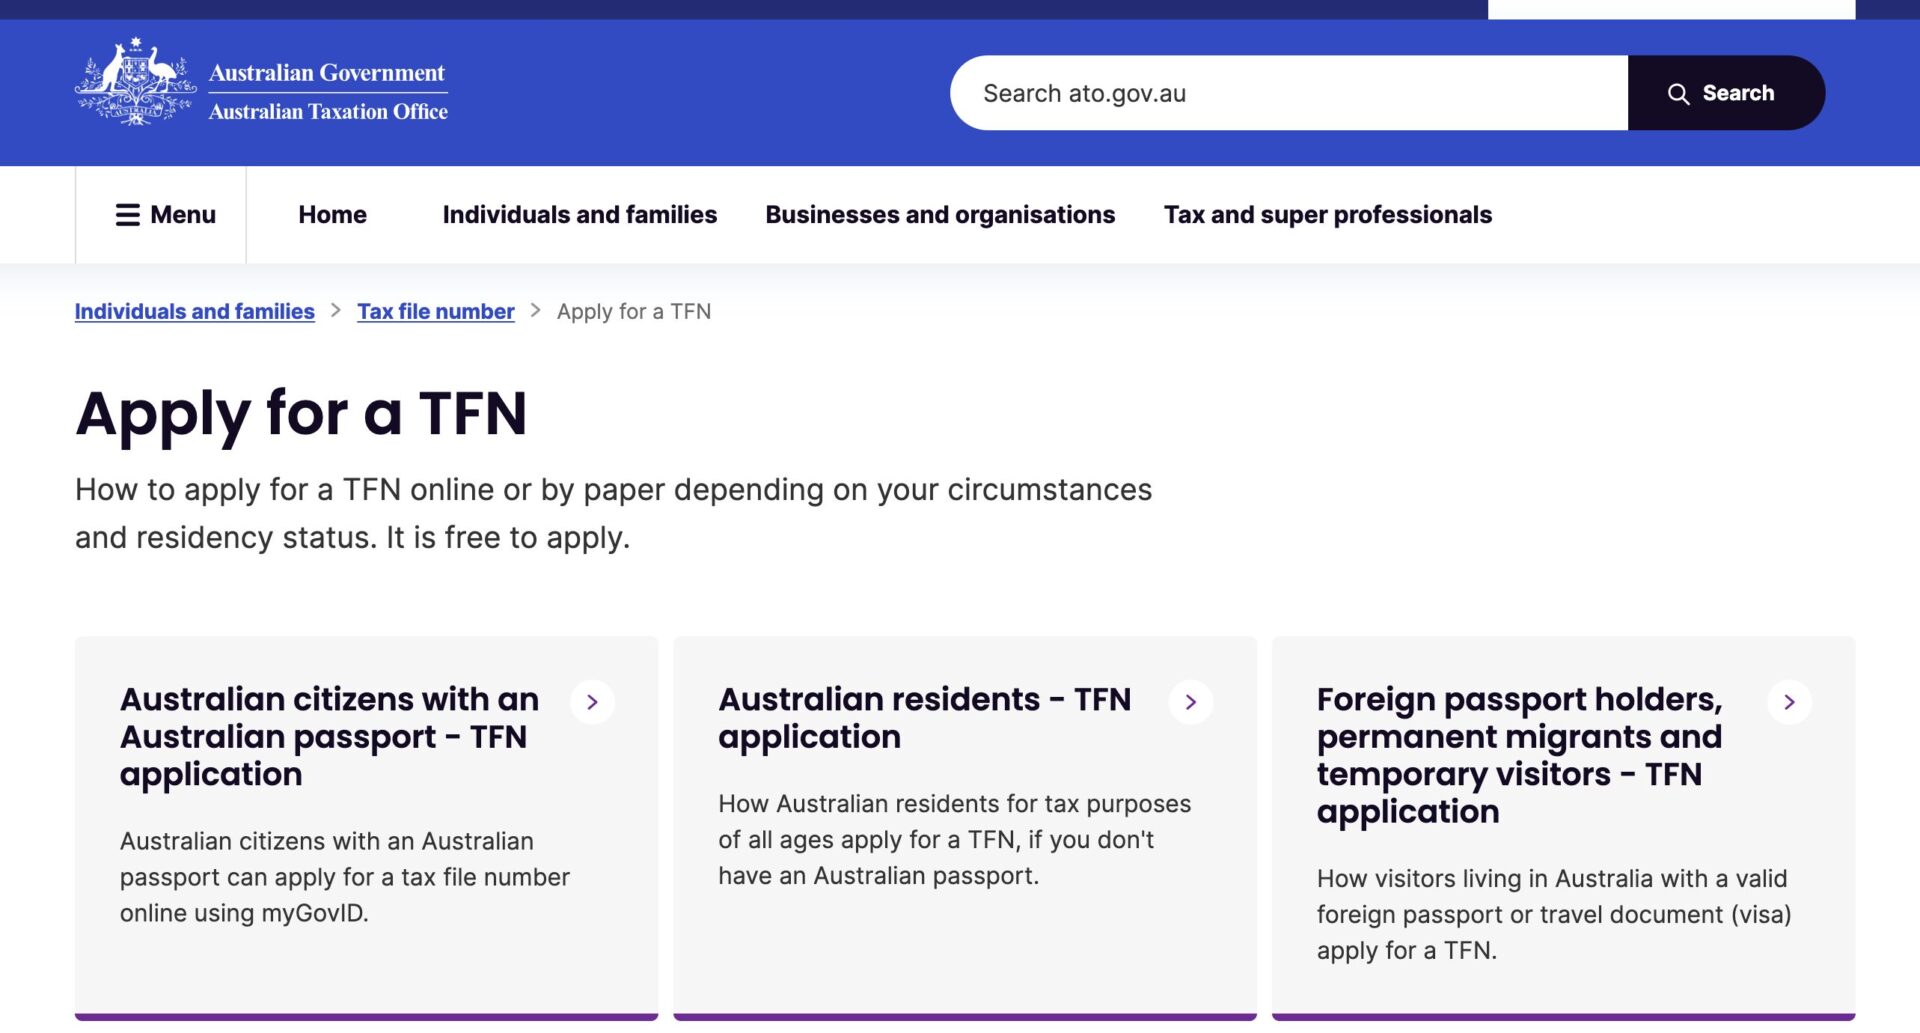This screenshot has height=1033, width=1920.
Task: Click arrow icon on Australian citizens card
Action: (592, 702)
